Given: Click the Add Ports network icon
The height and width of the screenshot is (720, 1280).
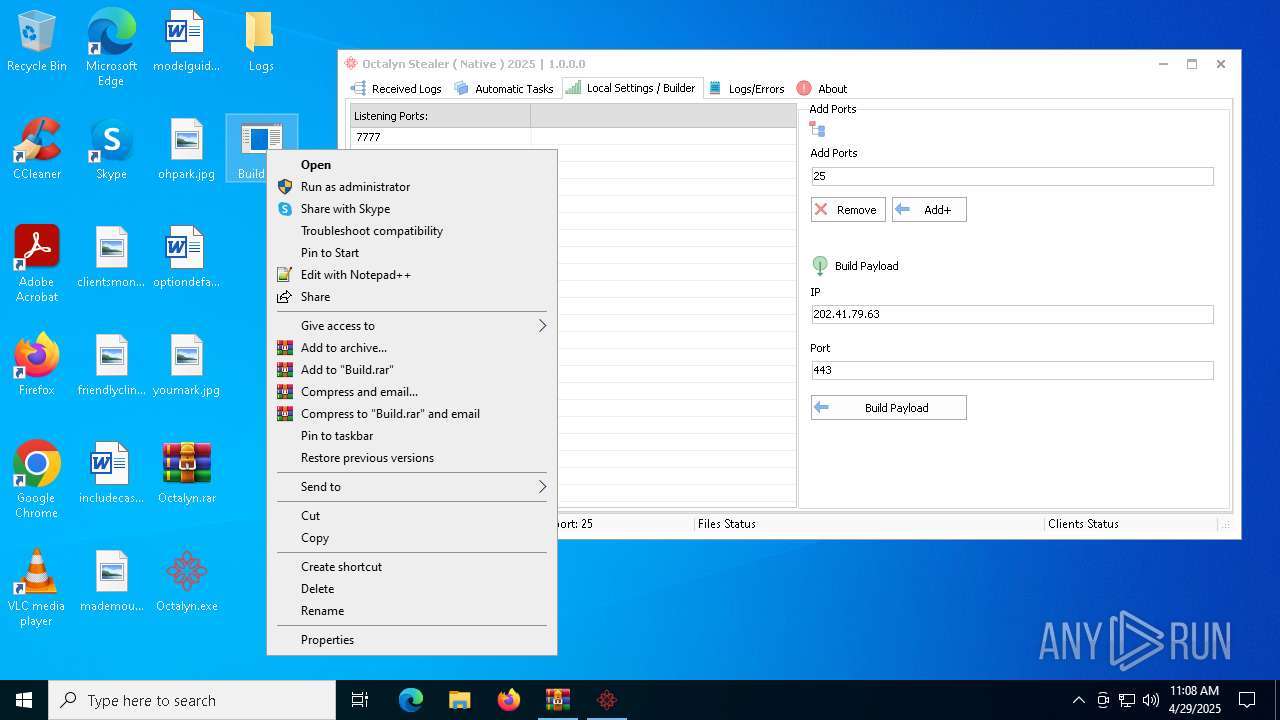Looking at the screenshot, I should pos(818,130).
